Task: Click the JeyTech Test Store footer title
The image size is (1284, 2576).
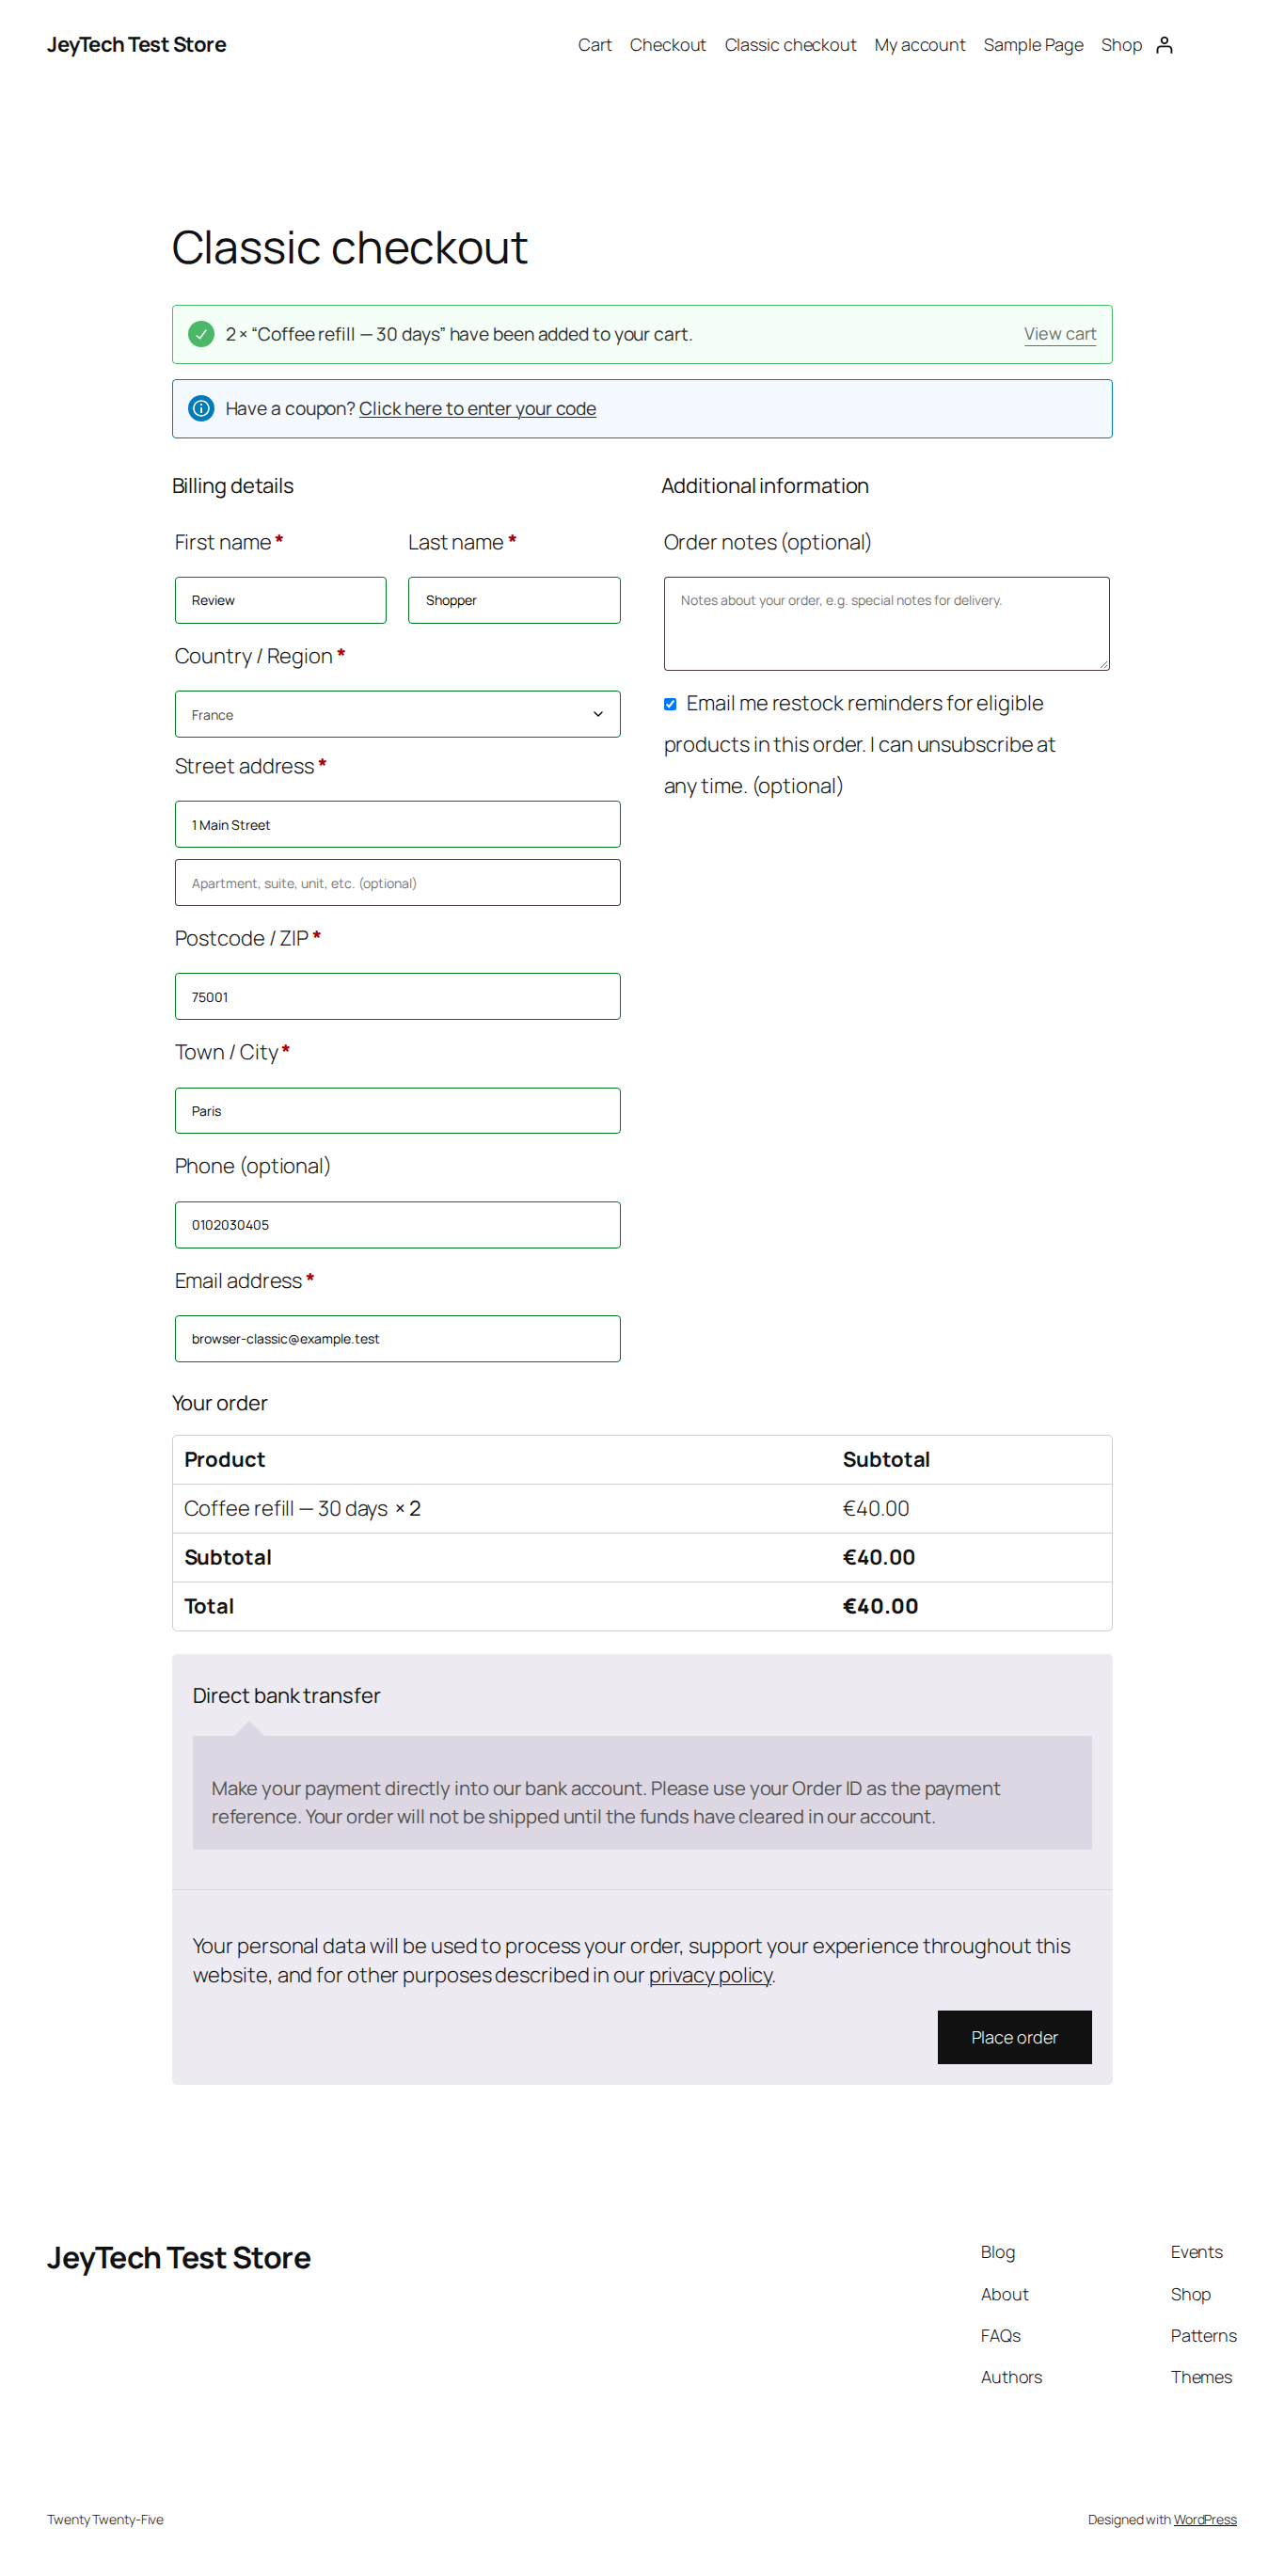Action: [x=179, y=2258]
